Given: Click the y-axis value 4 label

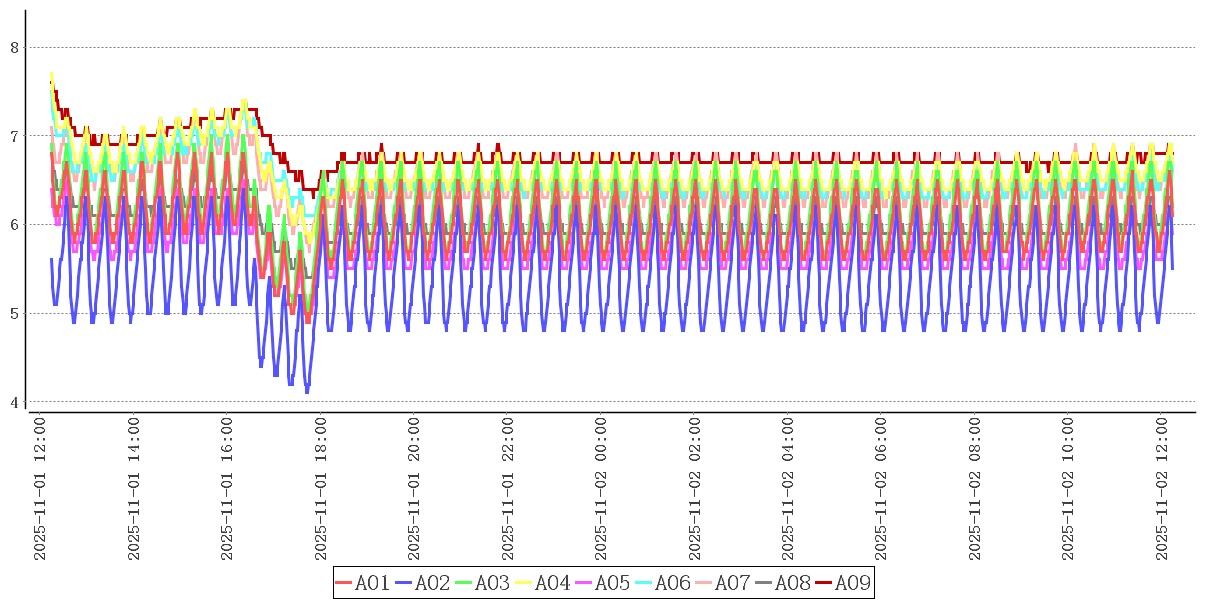Looking at the screenshot, I should pos(14,403).
